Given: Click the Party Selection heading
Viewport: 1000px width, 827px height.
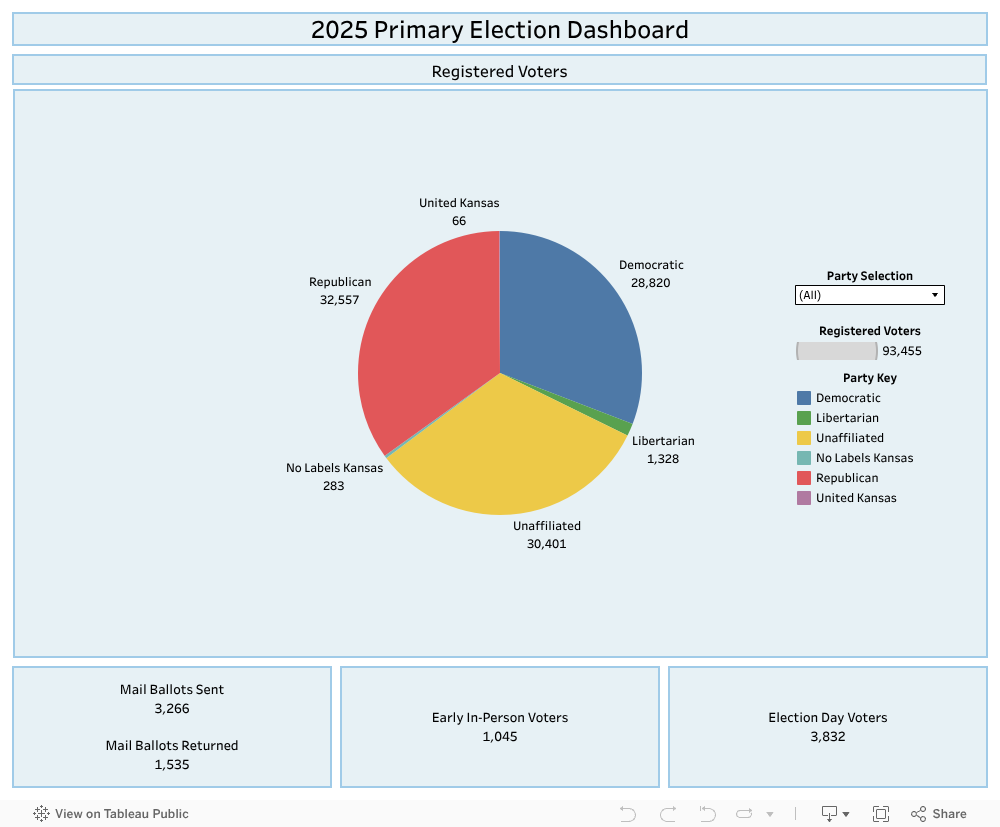Looking at the screenshot, I should tap(869, 275).
